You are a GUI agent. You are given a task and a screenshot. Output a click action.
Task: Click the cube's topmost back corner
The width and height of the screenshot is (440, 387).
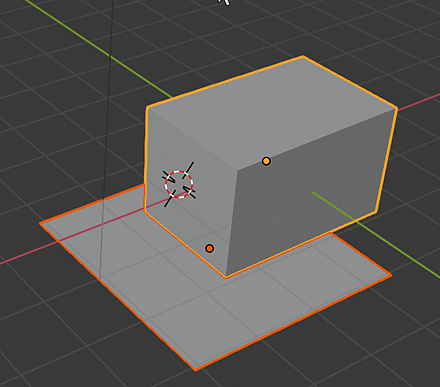click(x=303, y=56)
